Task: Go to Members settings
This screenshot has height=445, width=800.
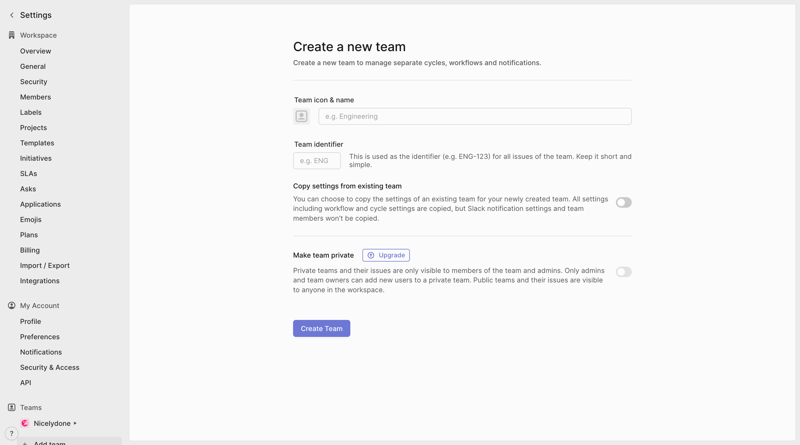Action: (x=35, y=97)
